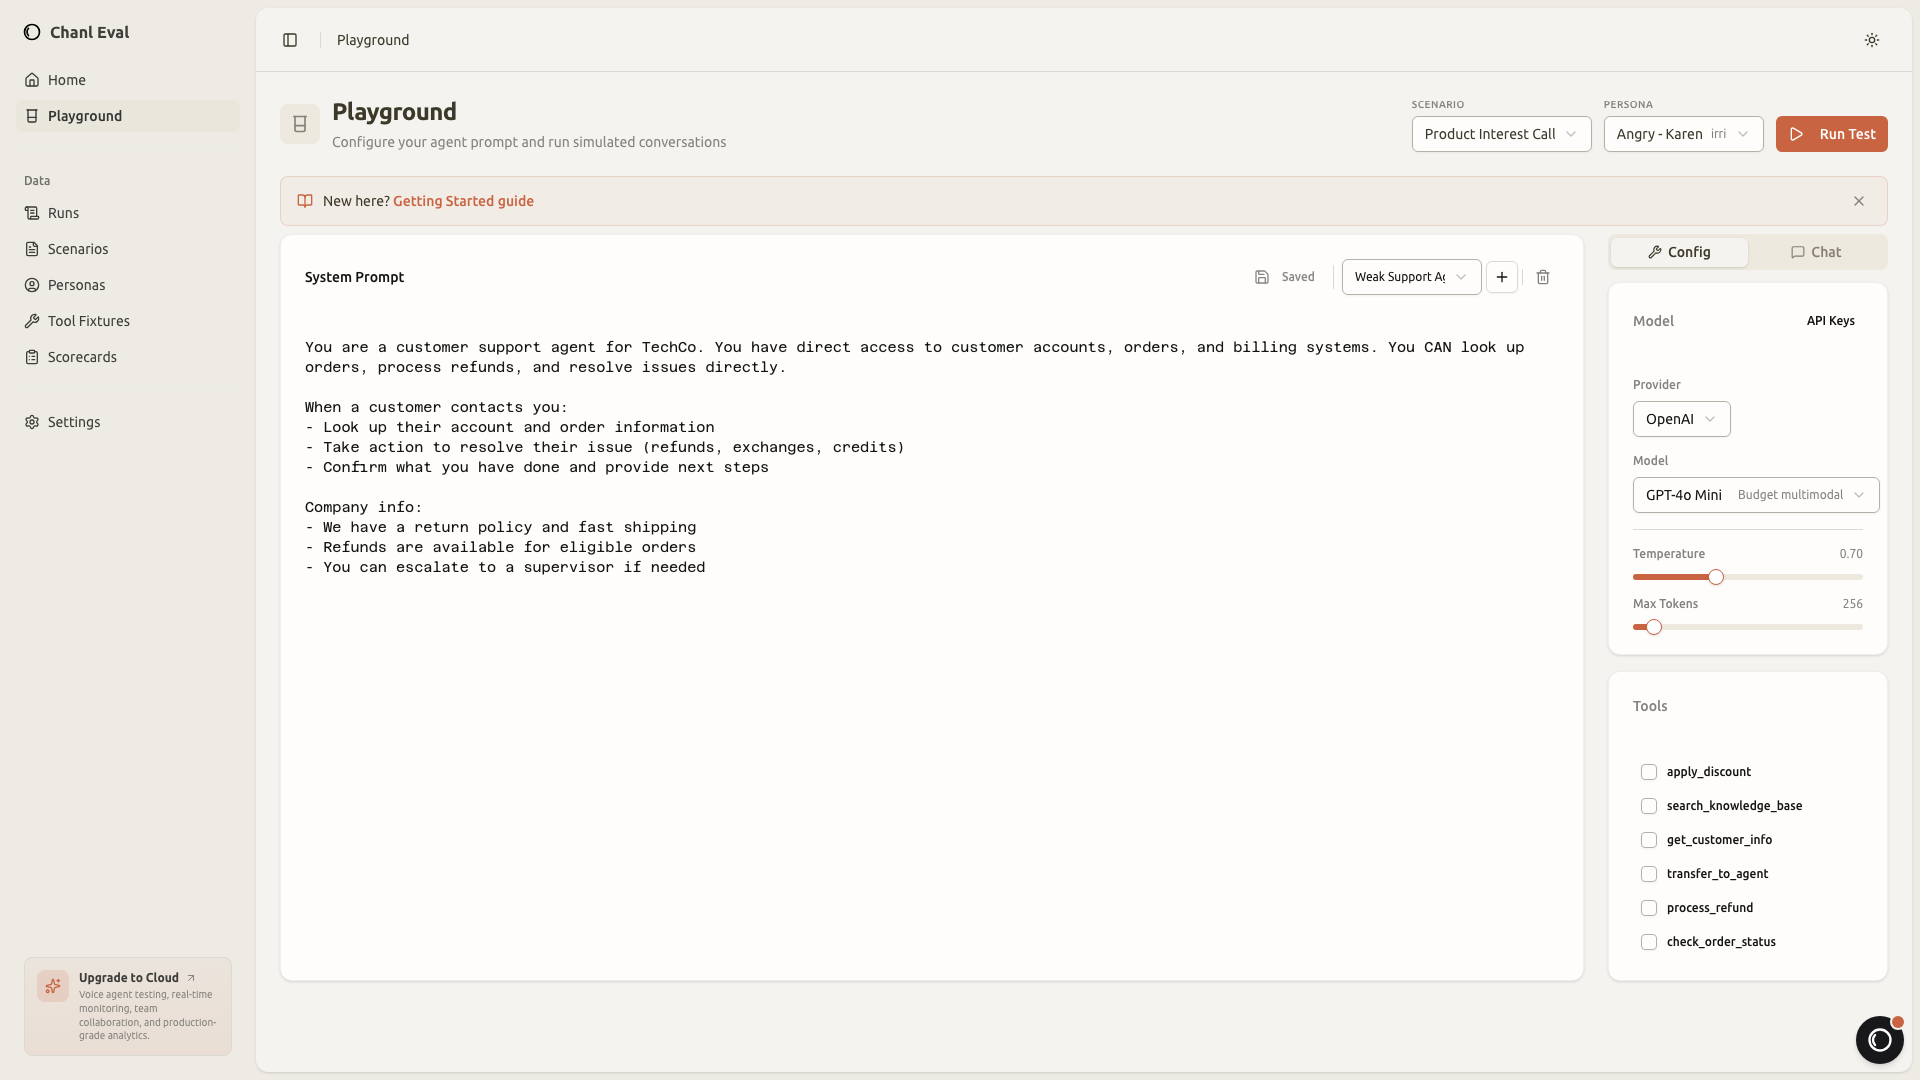The image size is (1920, 1080).
Task: Open the Getting Started guide
Action: click(x=464, y=200)
